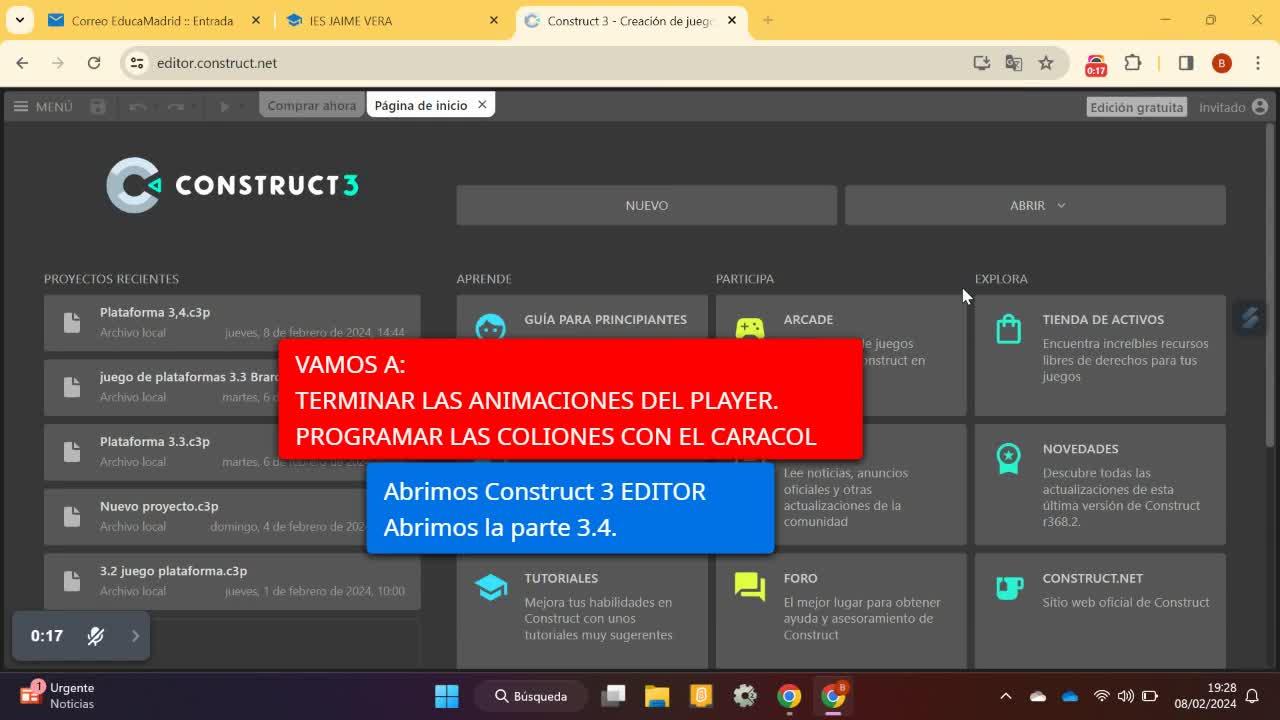The image size is (1280, 720).
Task: Click the CONSTRUCT.NET mug icon
Action: (x=1009, y=588)
